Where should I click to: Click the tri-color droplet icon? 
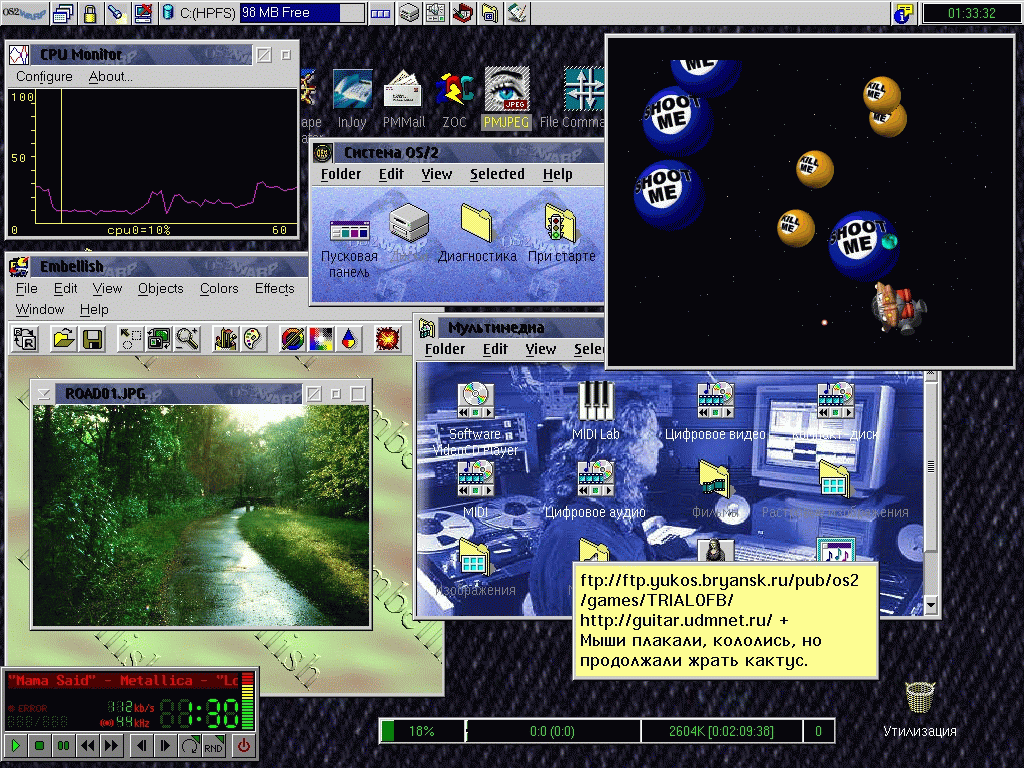point(349,339)
